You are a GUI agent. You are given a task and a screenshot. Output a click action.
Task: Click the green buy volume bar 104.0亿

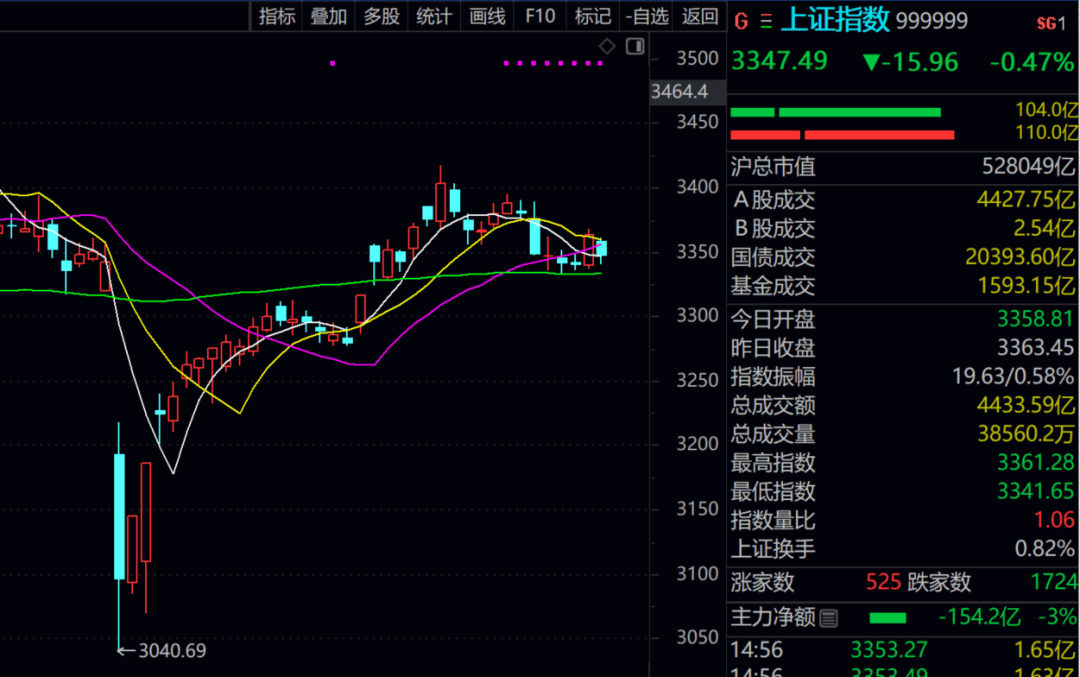click(835, 112)
